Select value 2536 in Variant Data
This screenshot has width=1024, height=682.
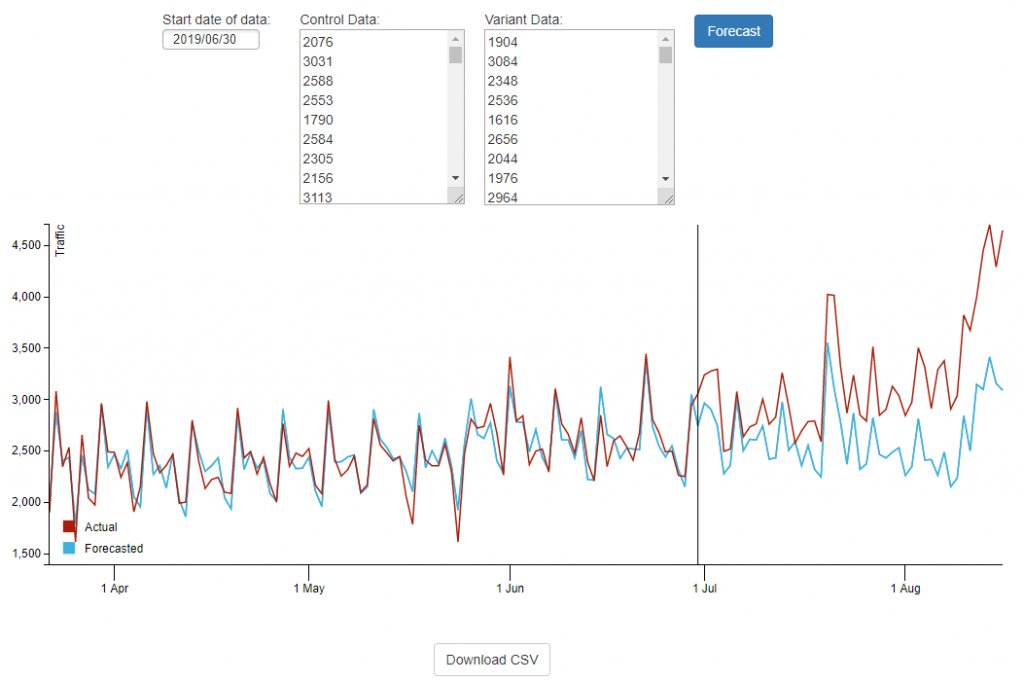click(x=503, y=101)
